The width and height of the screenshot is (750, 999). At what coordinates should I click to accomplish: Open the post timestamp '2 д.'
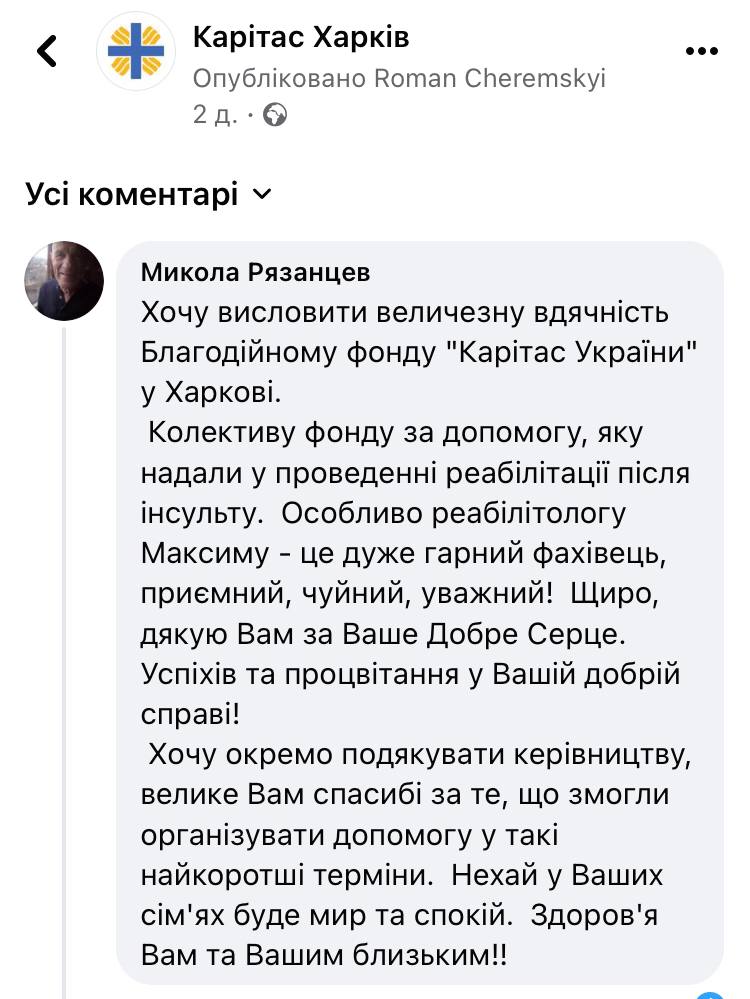[215, 115]
